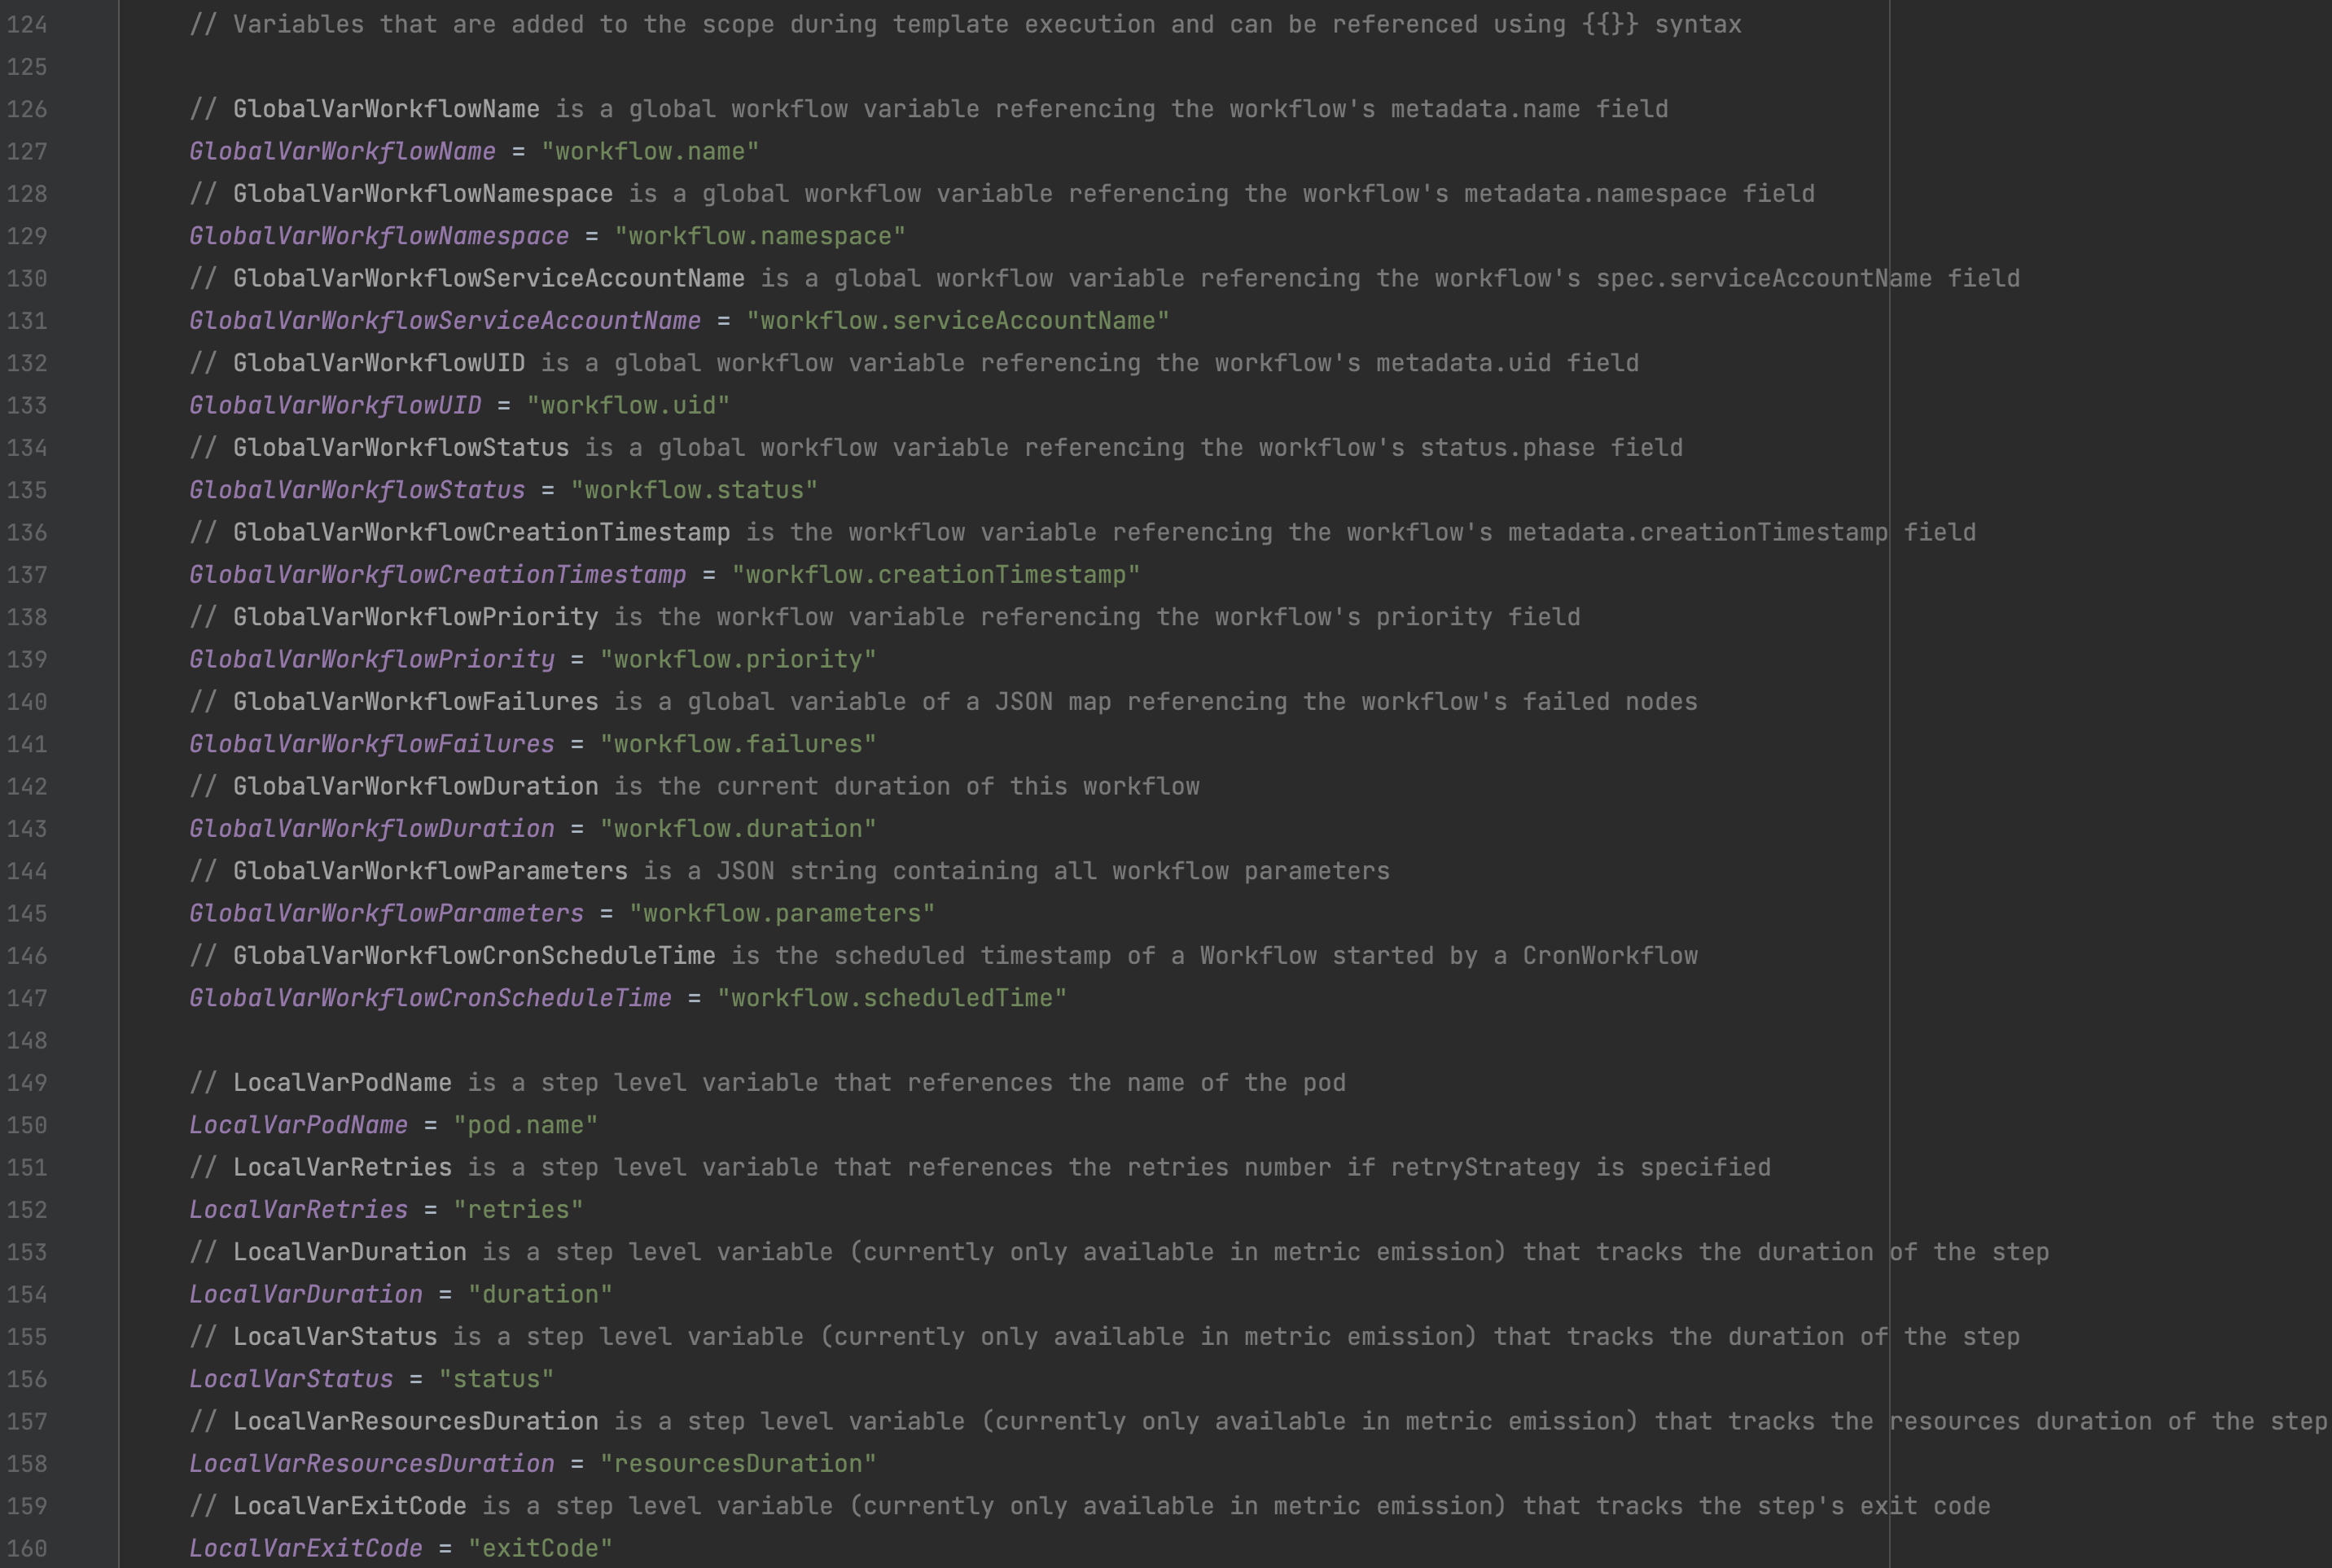Click the GlobalVarWorkflowDuration constant declaration
The width and height of the screenshot is (2332, 1568).
[x=371, y=829]
